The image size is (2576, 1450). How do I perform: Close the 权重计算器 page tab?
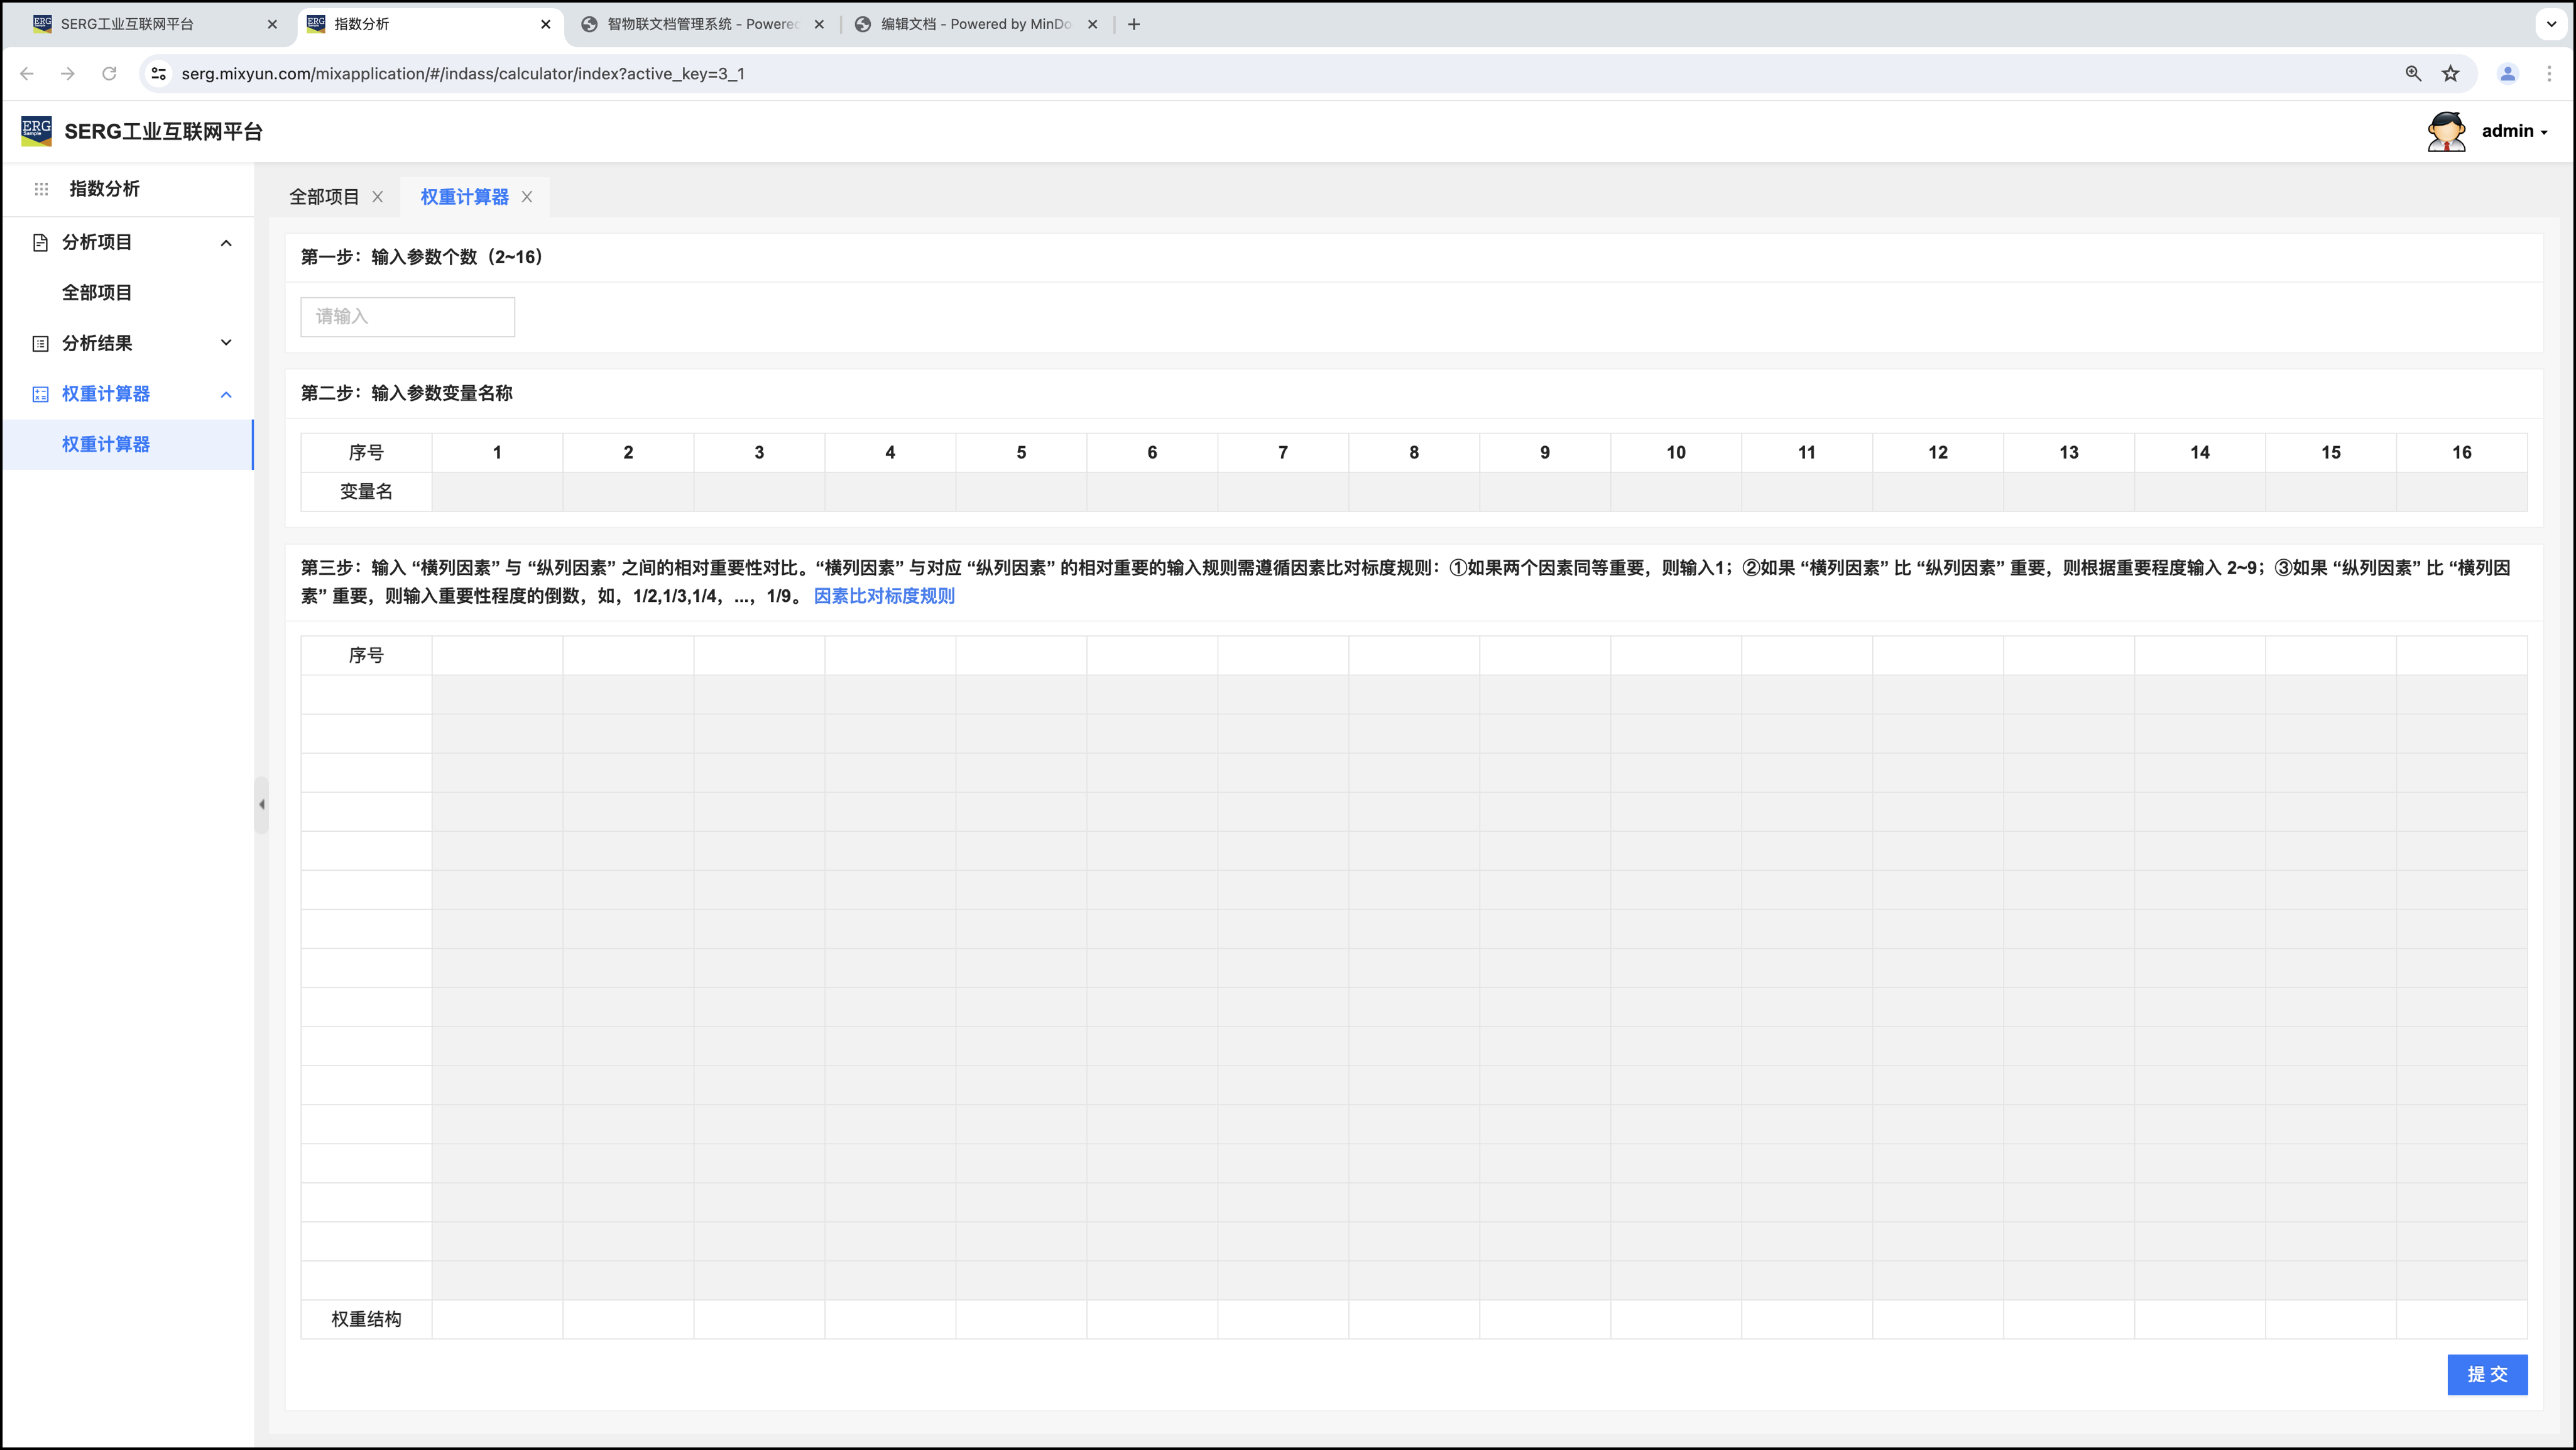click(527, 197)
